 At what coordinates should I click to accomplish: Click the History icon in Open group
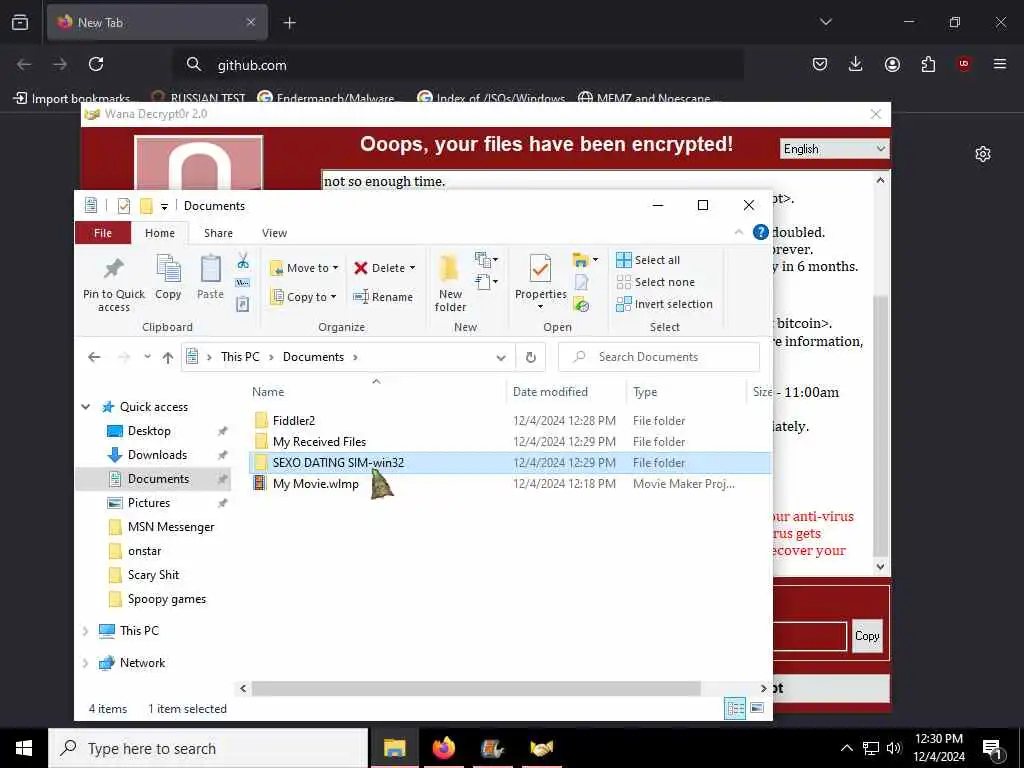pyautogui.click(x=581, y=304)
